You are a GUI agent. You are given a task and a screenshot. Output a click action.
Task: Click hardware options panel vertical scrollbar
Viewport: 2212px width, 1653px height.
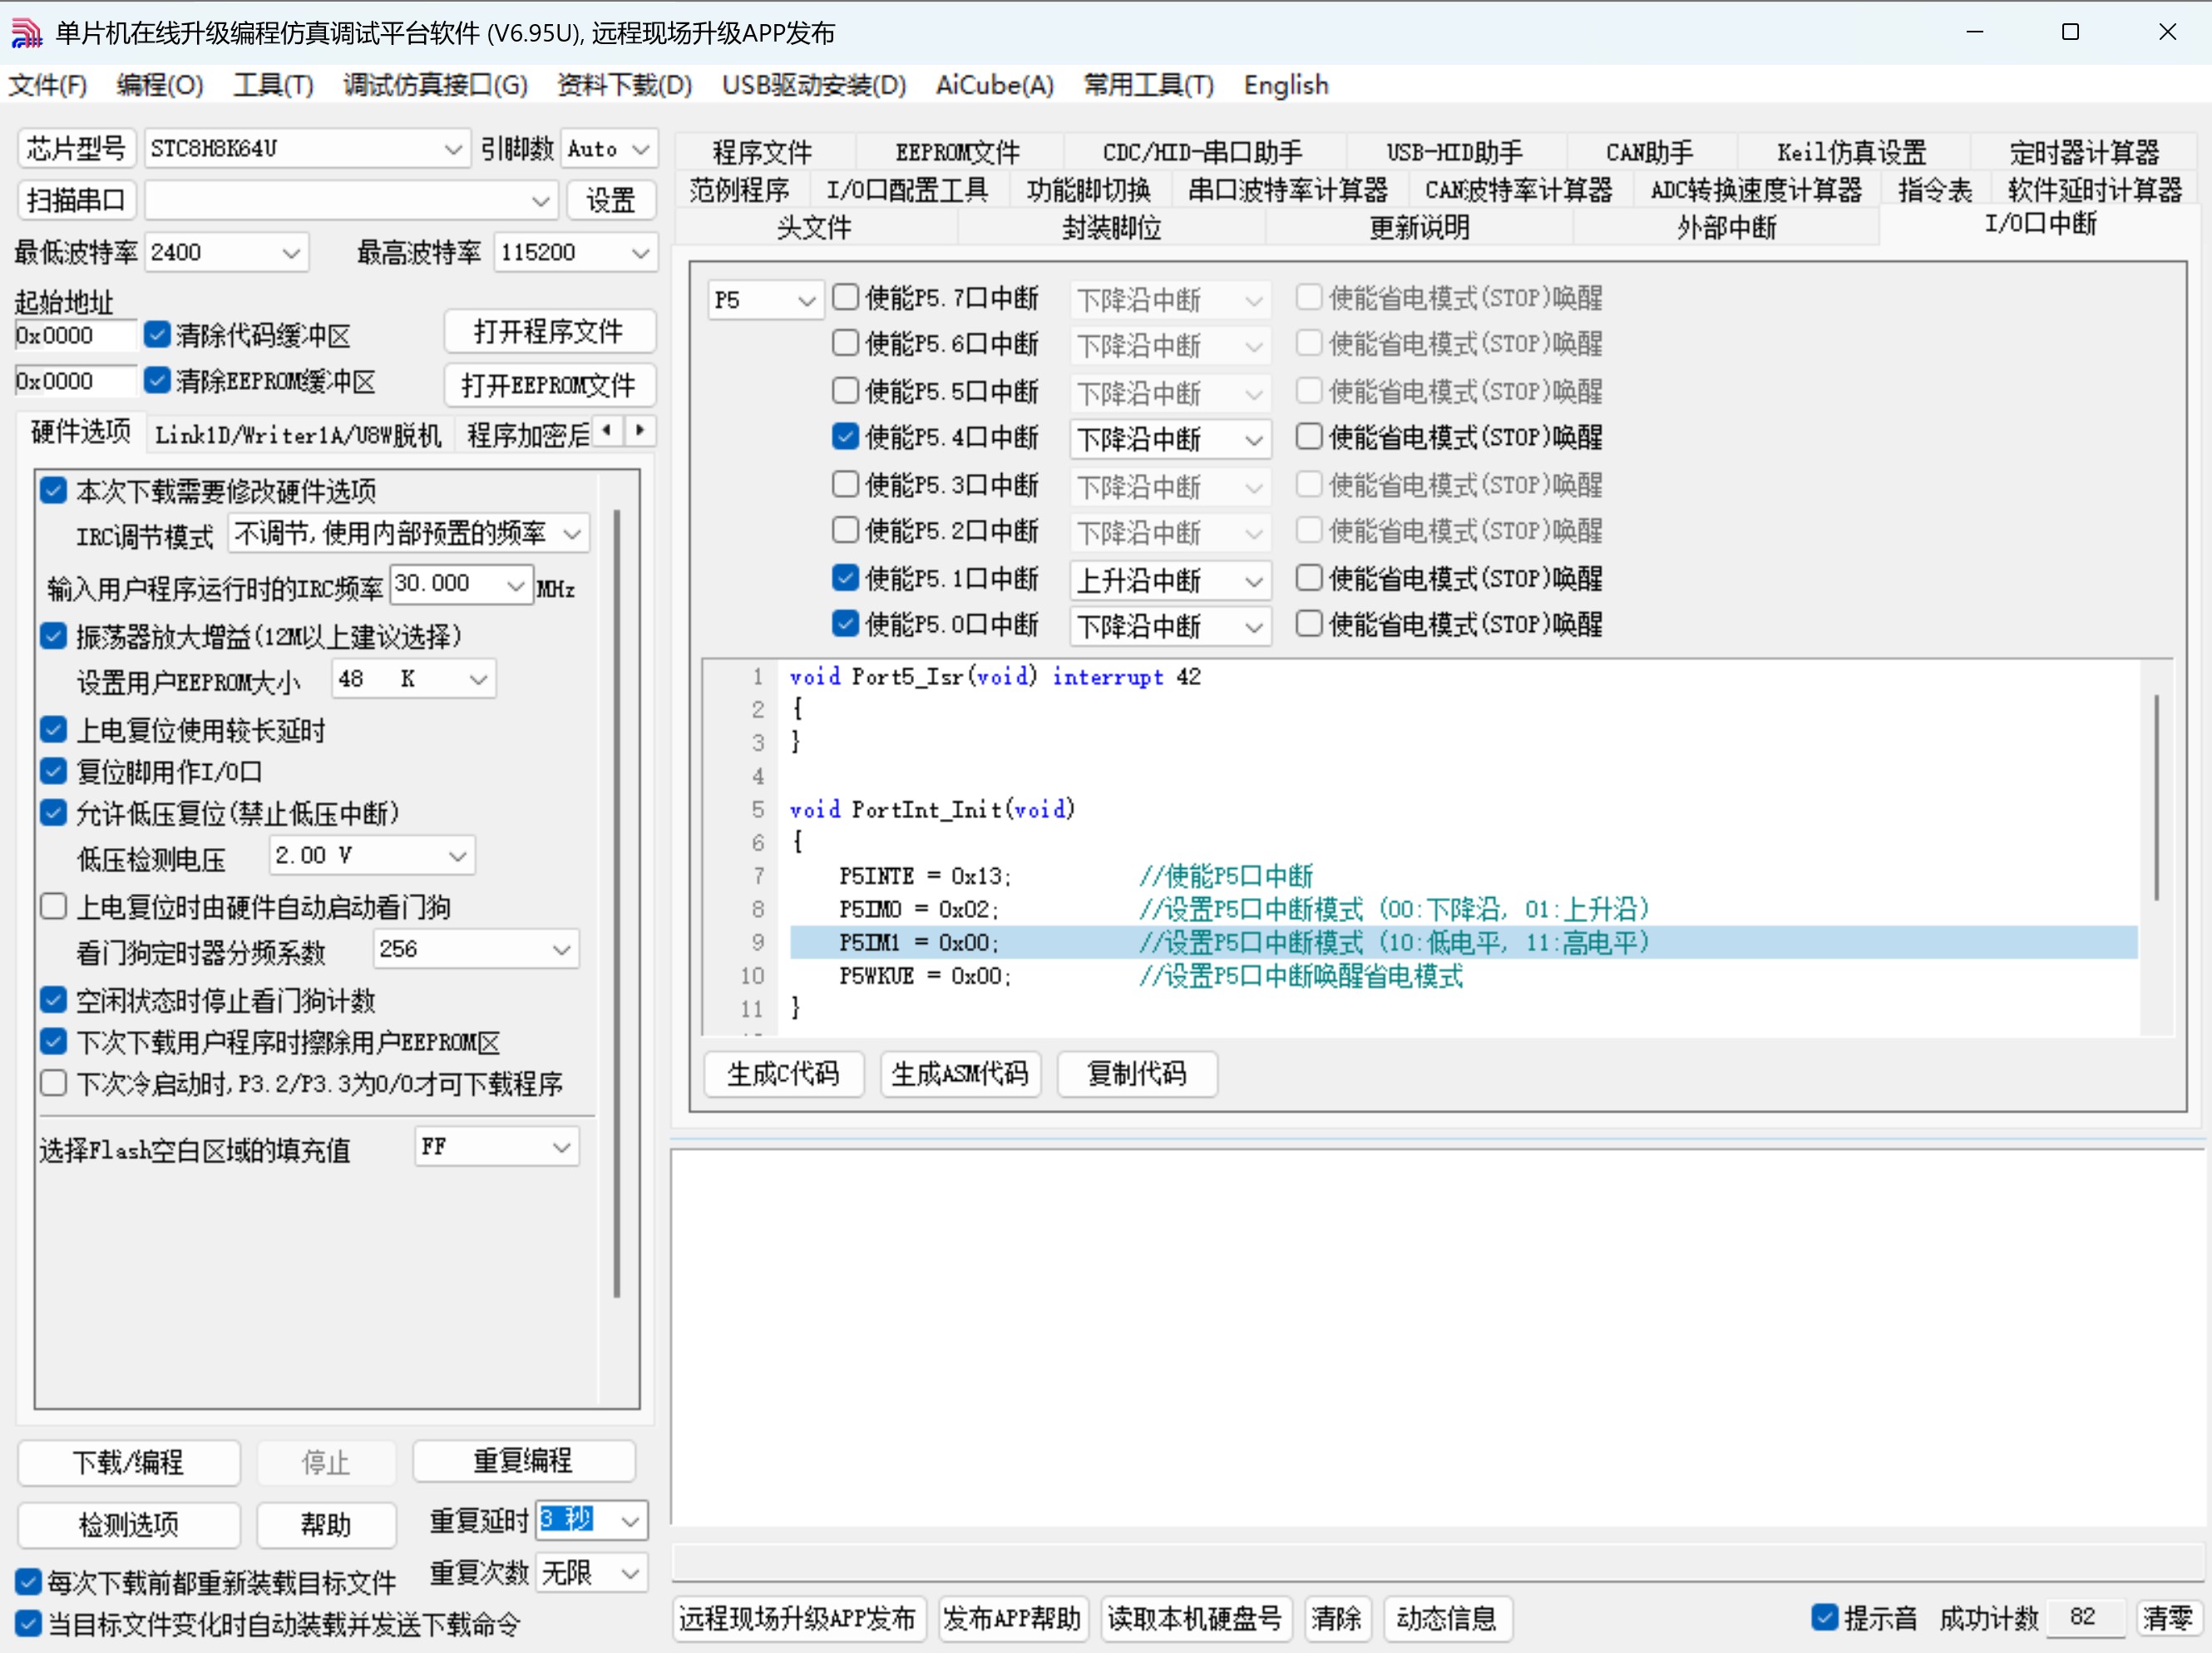coord(617,905)
